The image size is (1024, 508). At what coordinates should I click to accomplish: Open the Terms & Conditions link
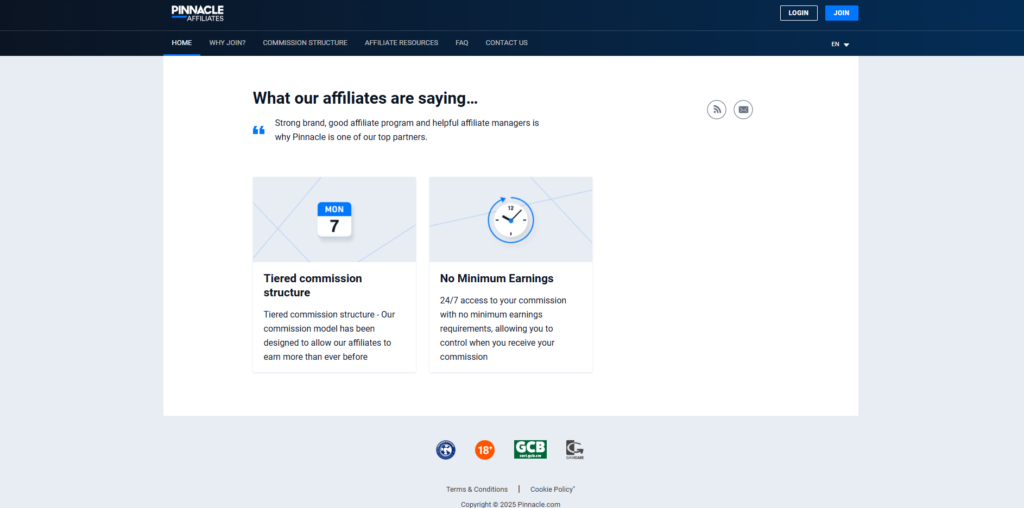477,489
